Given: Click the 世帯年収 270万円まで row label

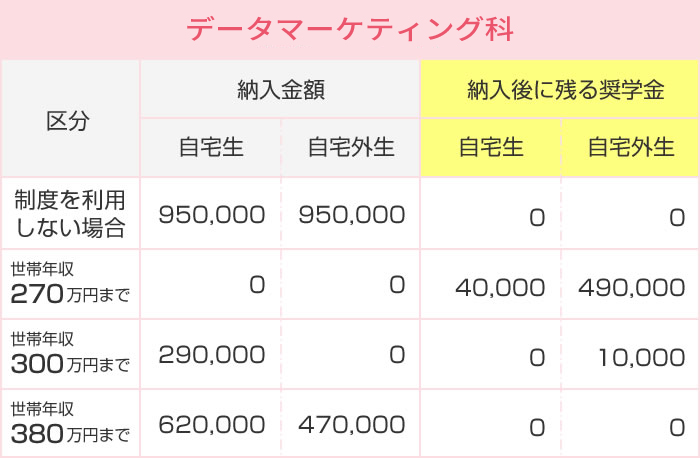Looking at the screenshot, I should [x=71, y=284].
